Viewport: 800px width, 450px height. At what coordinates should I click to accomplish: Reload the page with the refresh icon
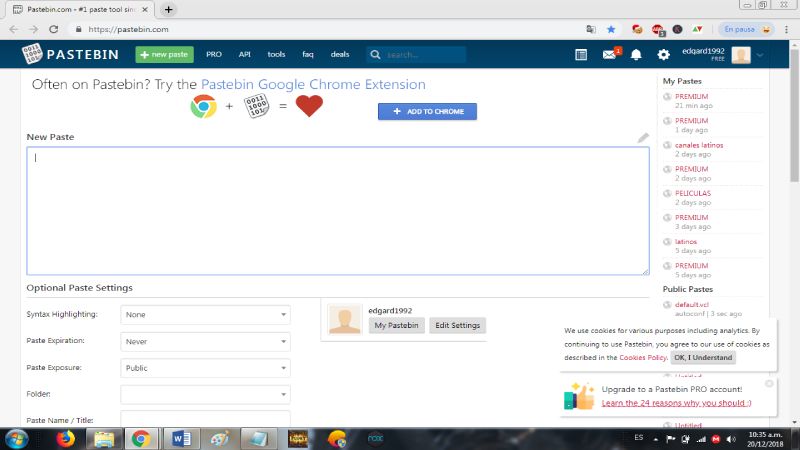(x=54, y=30)
